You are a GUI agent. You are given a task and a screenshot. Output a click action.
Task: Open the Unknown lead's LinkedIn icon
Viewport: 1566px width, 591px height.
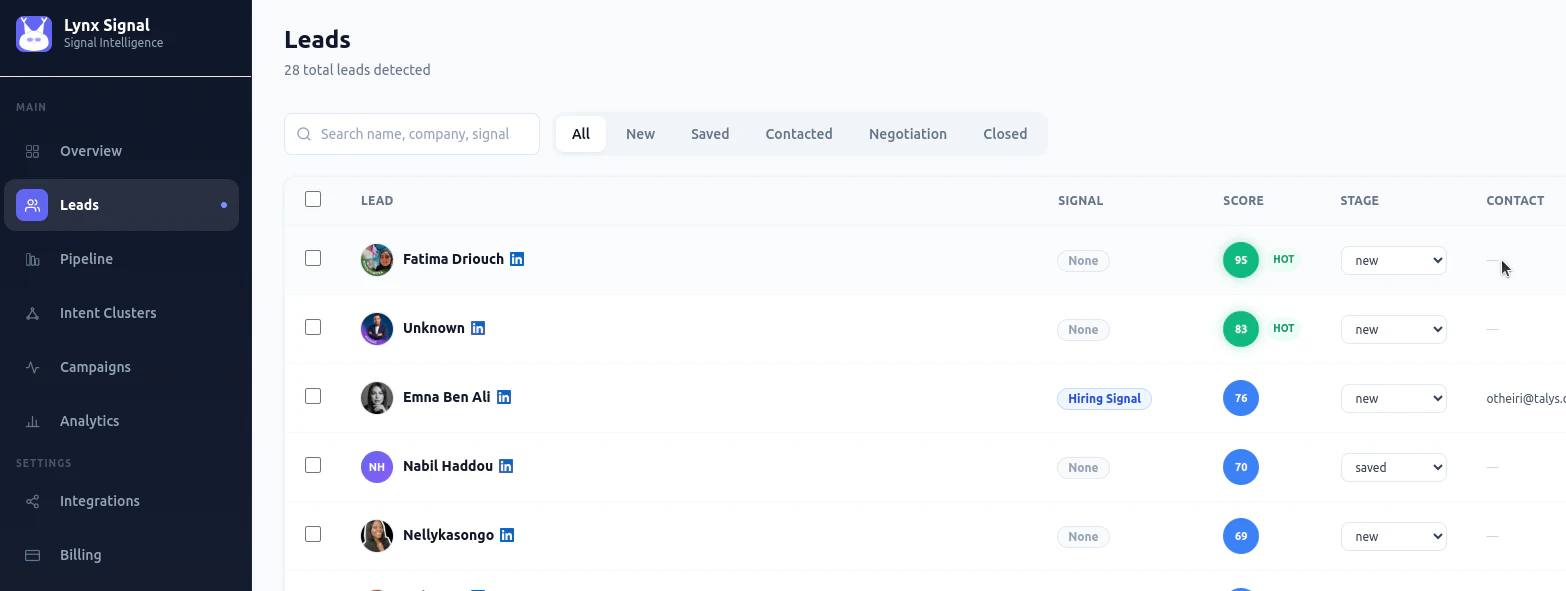click(478, 328)
